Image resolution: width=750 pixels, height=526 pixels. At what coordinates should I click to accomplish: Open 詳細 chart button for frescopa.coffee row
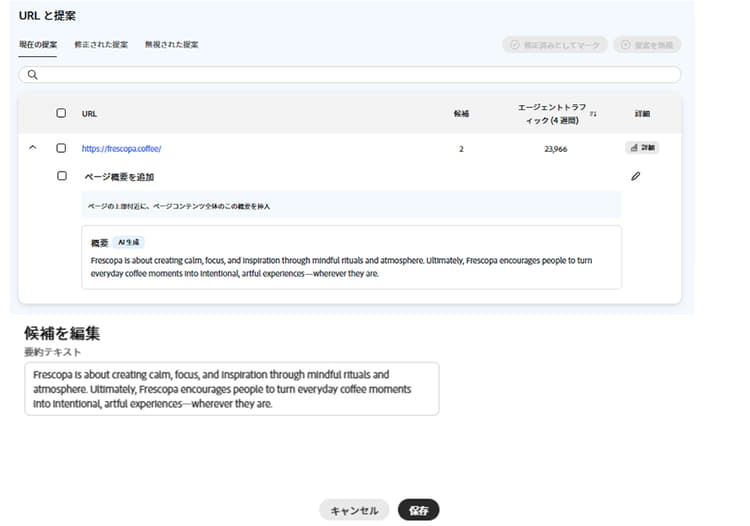click(x=642, y=148)
